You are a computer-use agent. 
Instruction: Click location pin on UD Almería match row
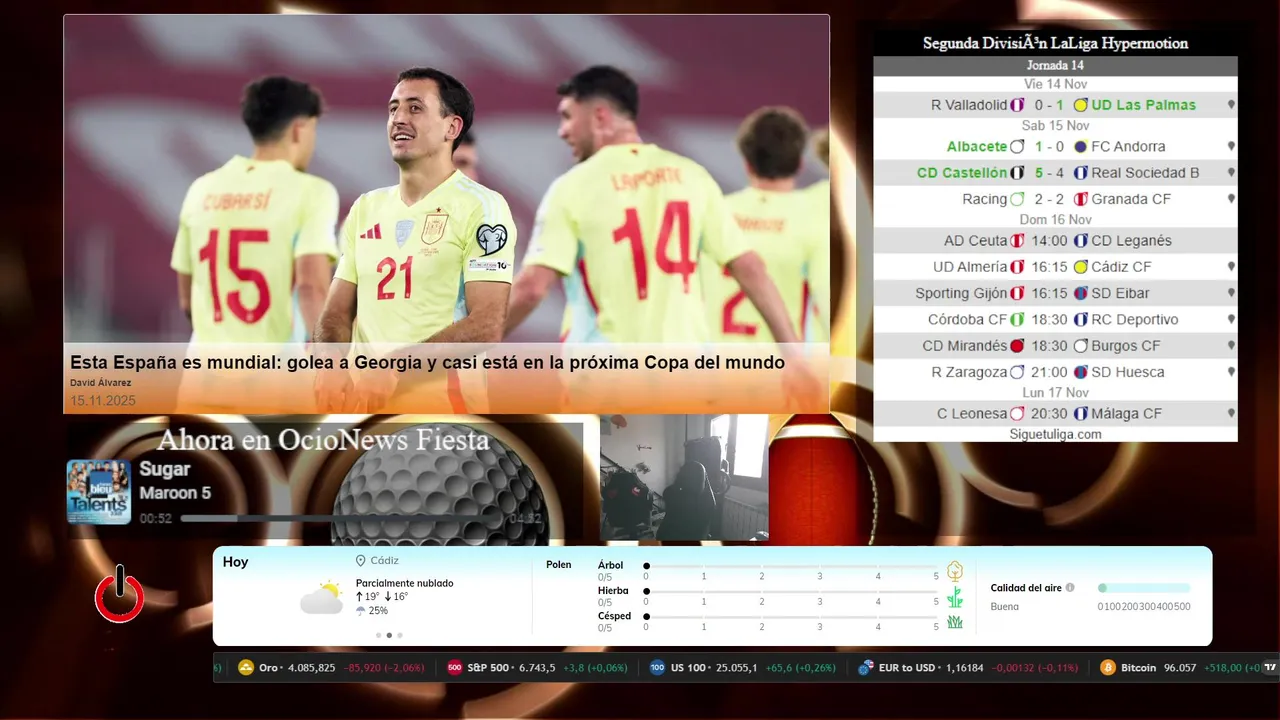1231,267
